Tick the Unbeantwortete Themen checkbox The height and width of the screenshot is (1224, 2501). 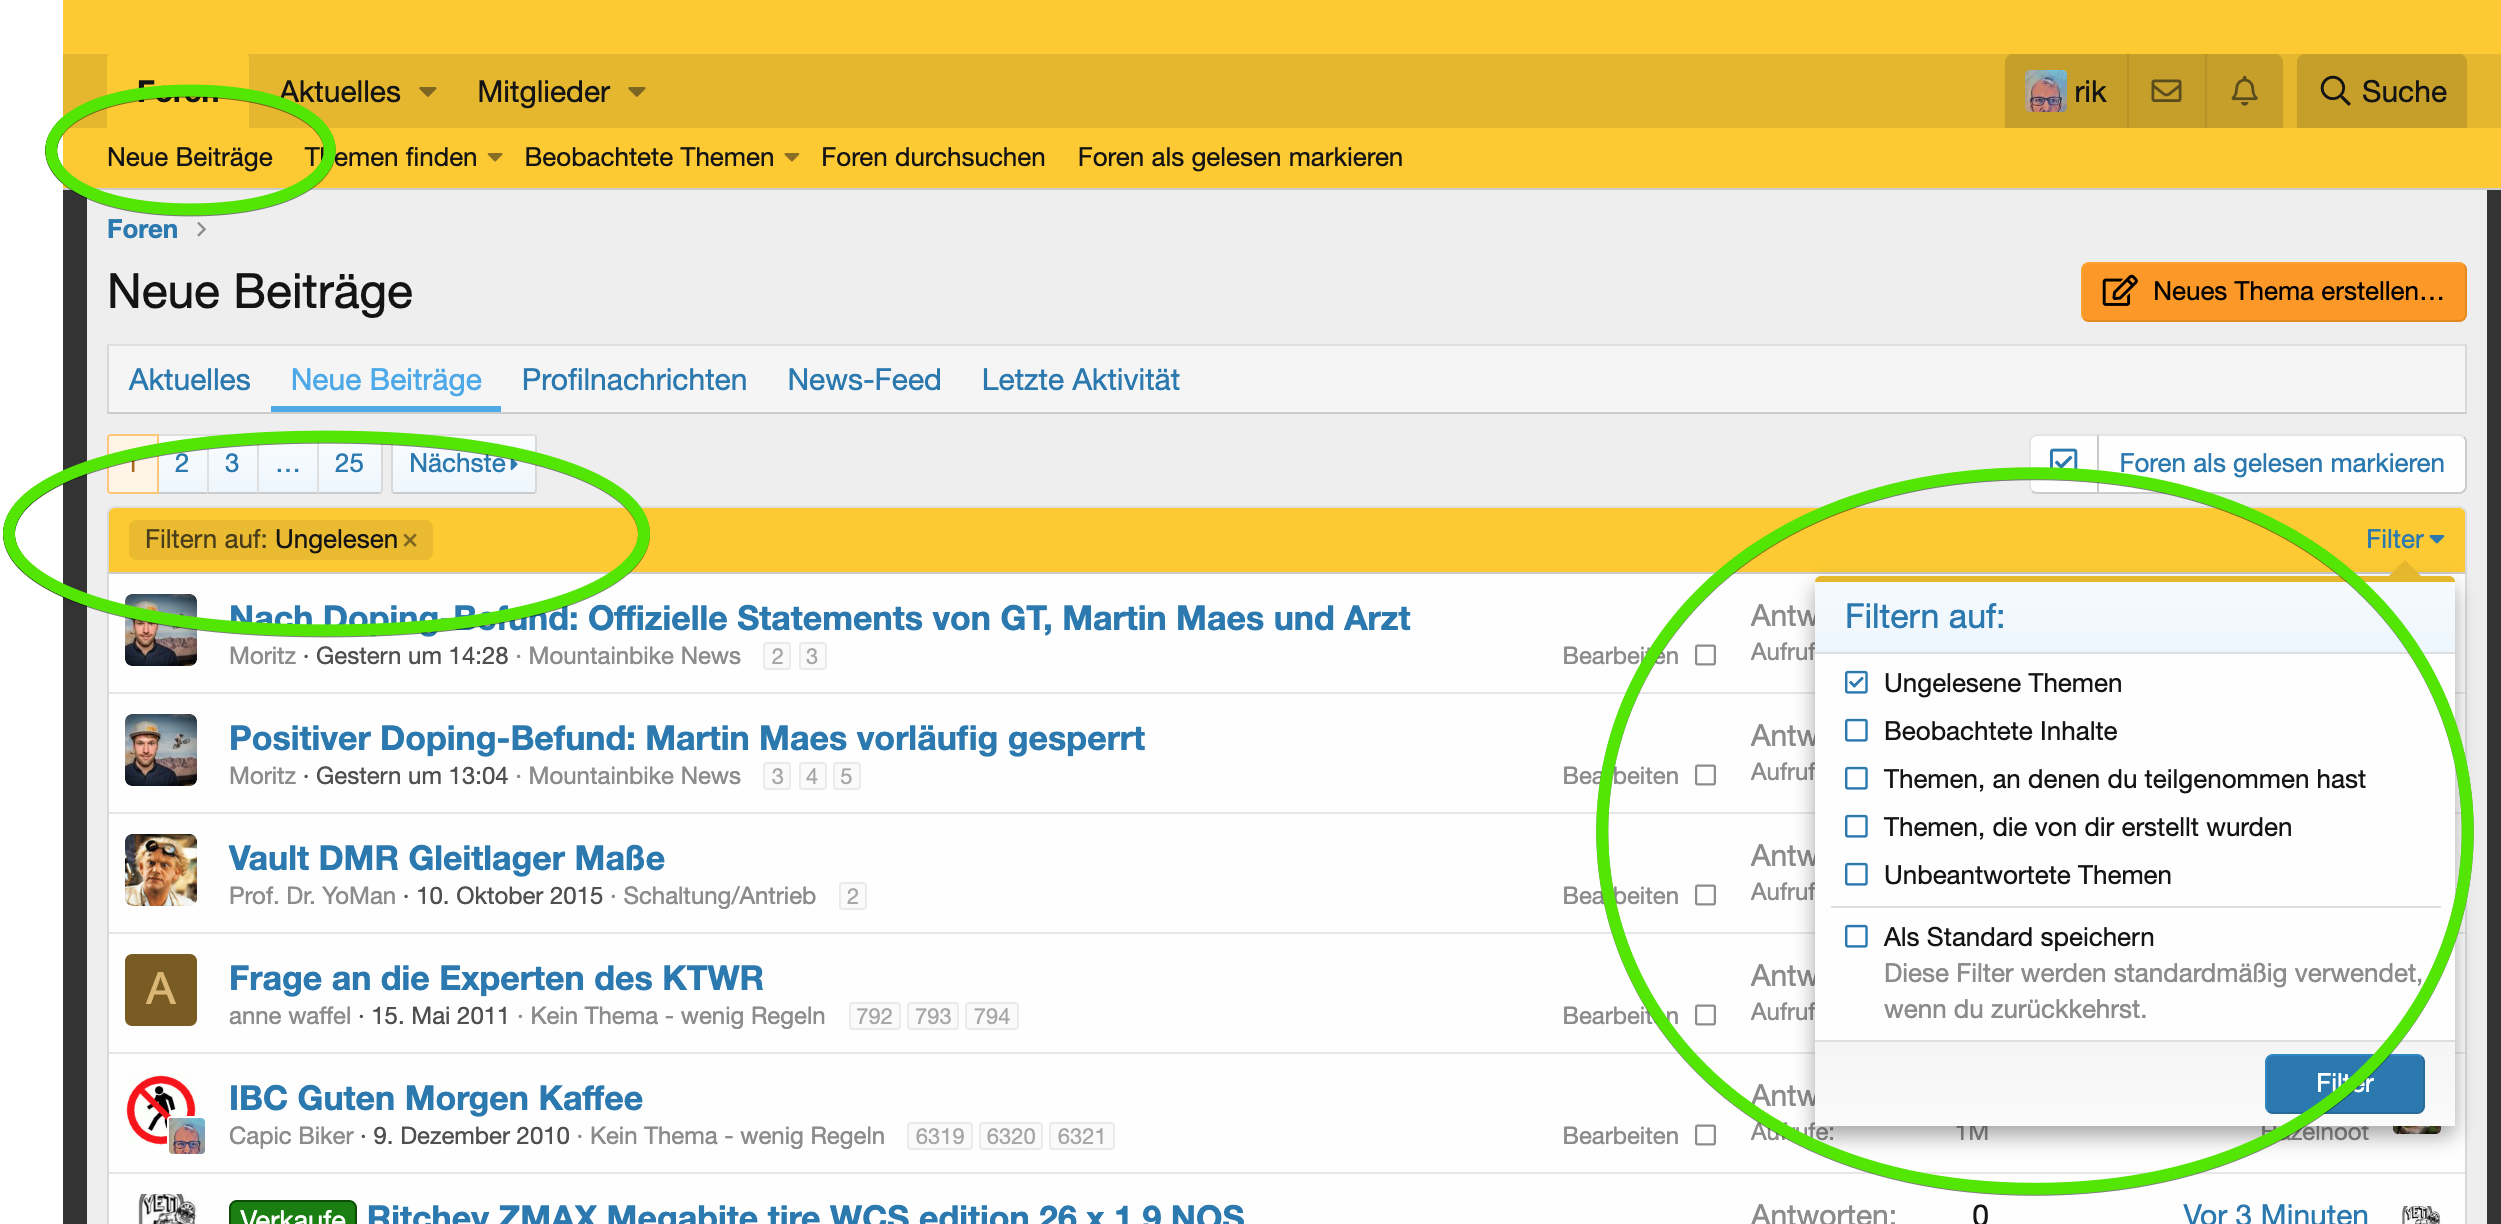coord(1856,875)
